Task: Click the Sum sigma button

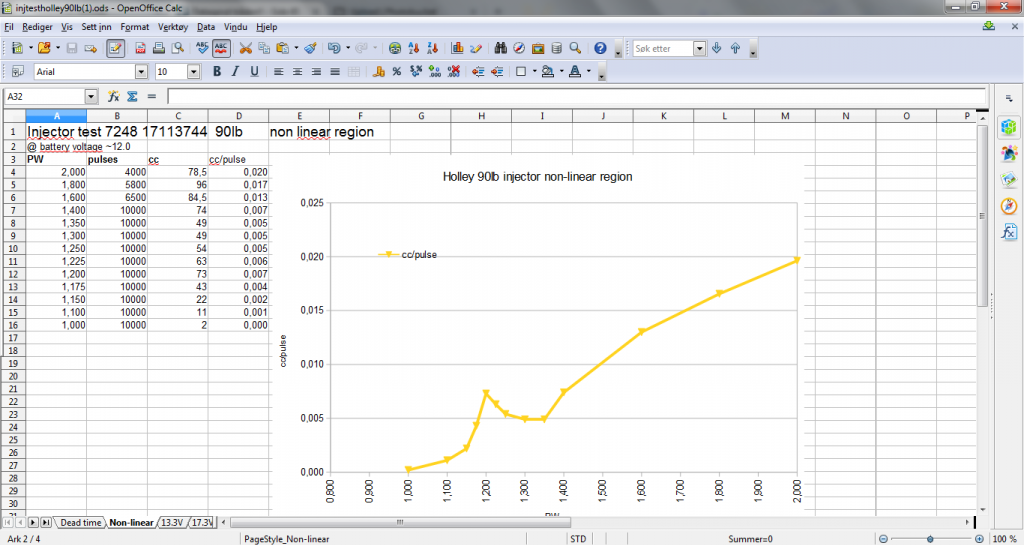Action: (x=132, y=97)
